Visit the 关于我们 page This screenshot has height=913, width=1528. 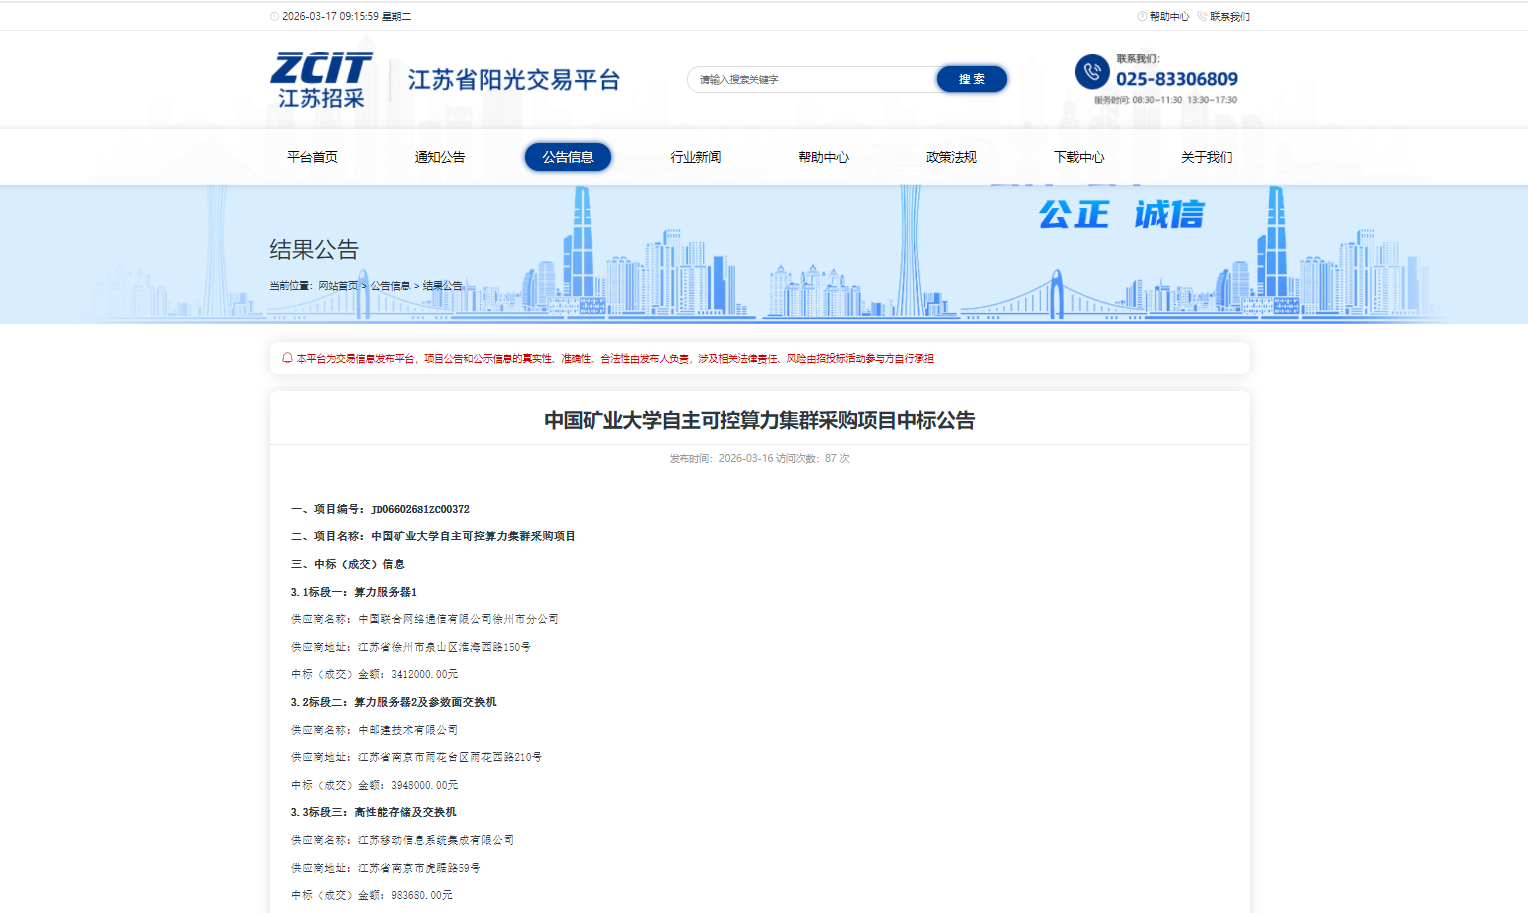1207,157
